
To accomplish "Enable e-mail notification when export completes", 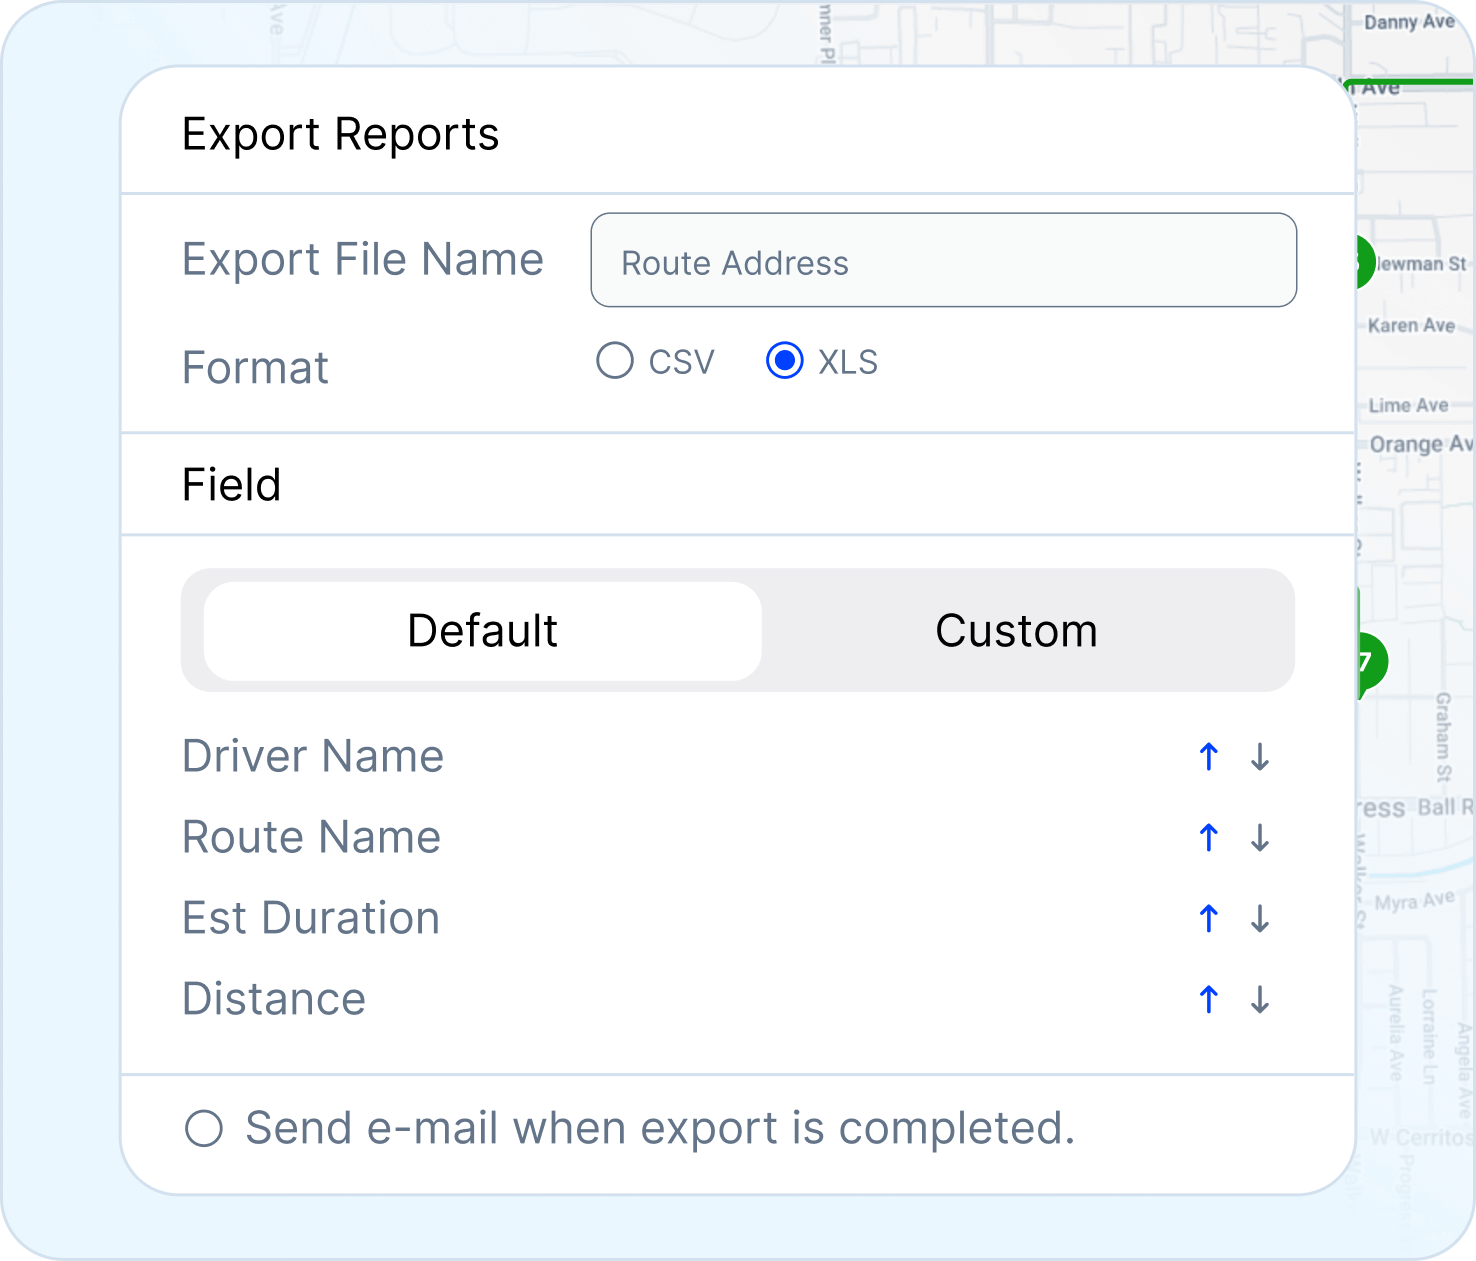I will point(204,1129).
